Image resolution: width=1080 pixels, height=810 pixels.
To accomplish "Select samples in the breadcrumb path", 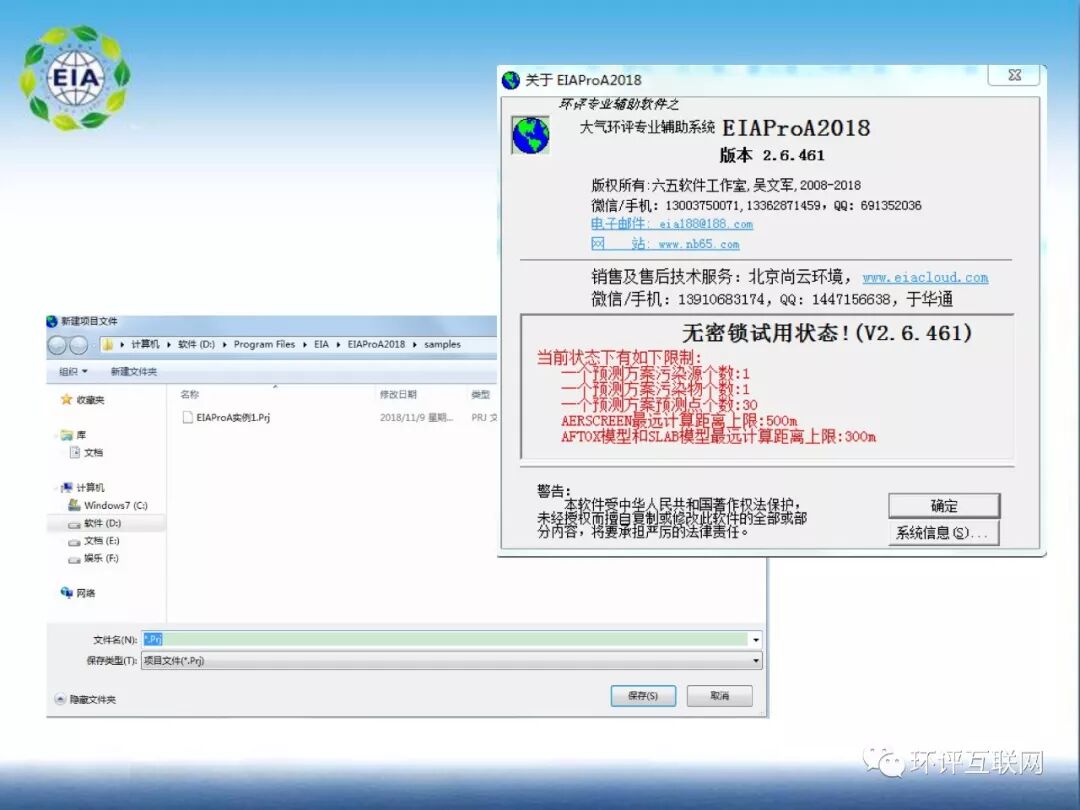I will (442, 344).
